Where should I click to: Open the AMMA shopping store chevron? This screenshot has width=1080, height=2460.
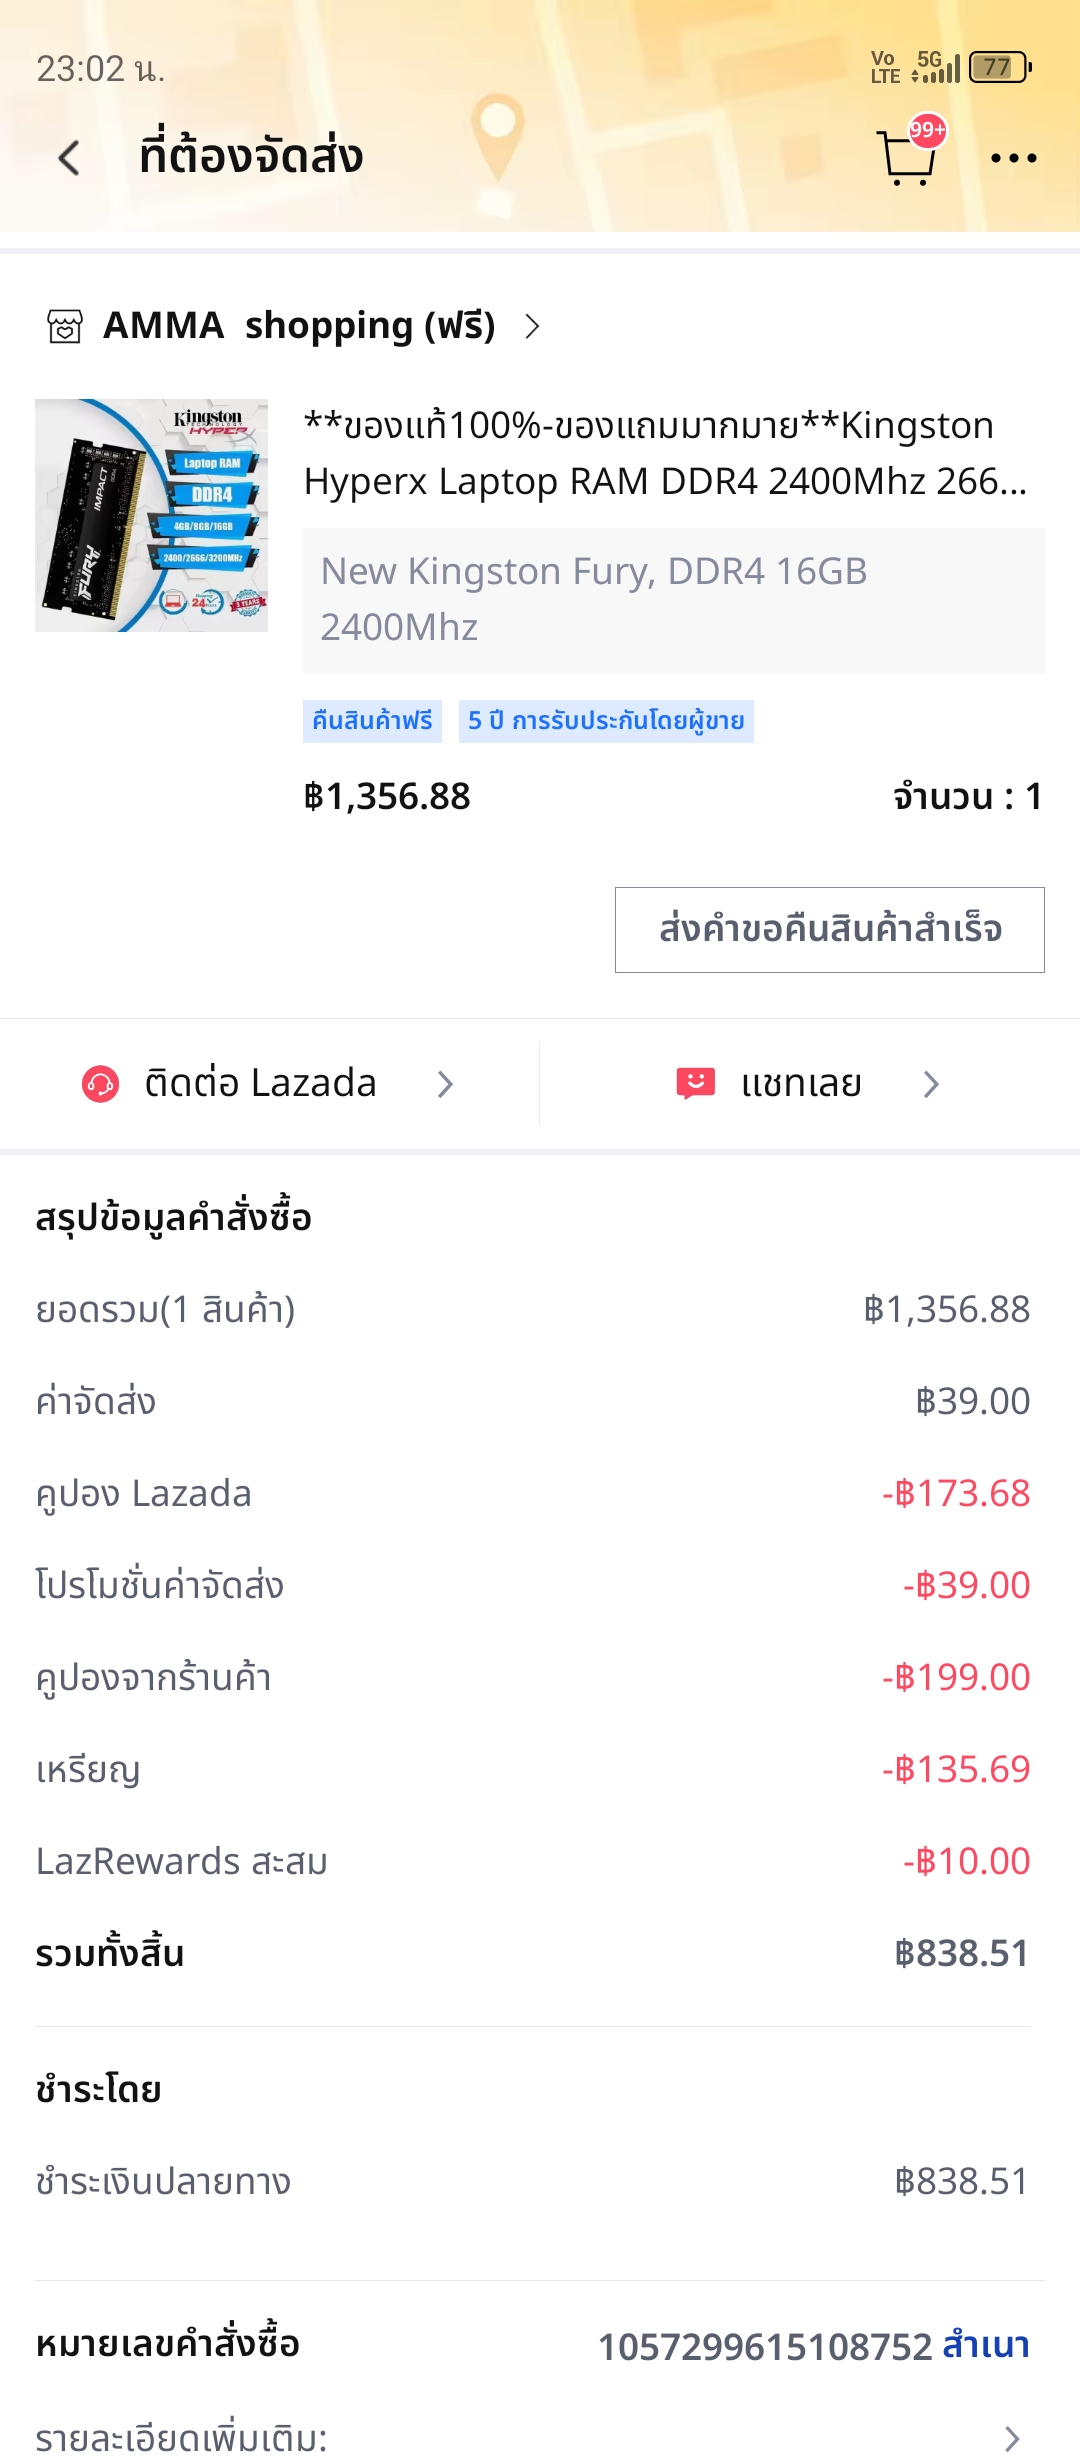(532, 326)
